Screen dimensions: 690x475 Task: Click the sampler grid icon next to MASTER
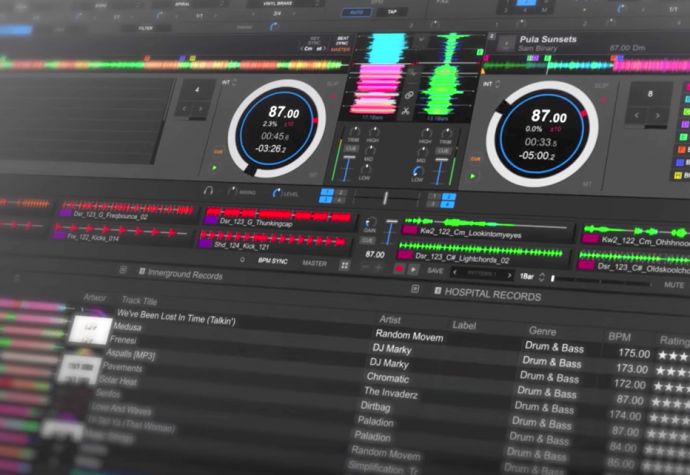(345, 265)
